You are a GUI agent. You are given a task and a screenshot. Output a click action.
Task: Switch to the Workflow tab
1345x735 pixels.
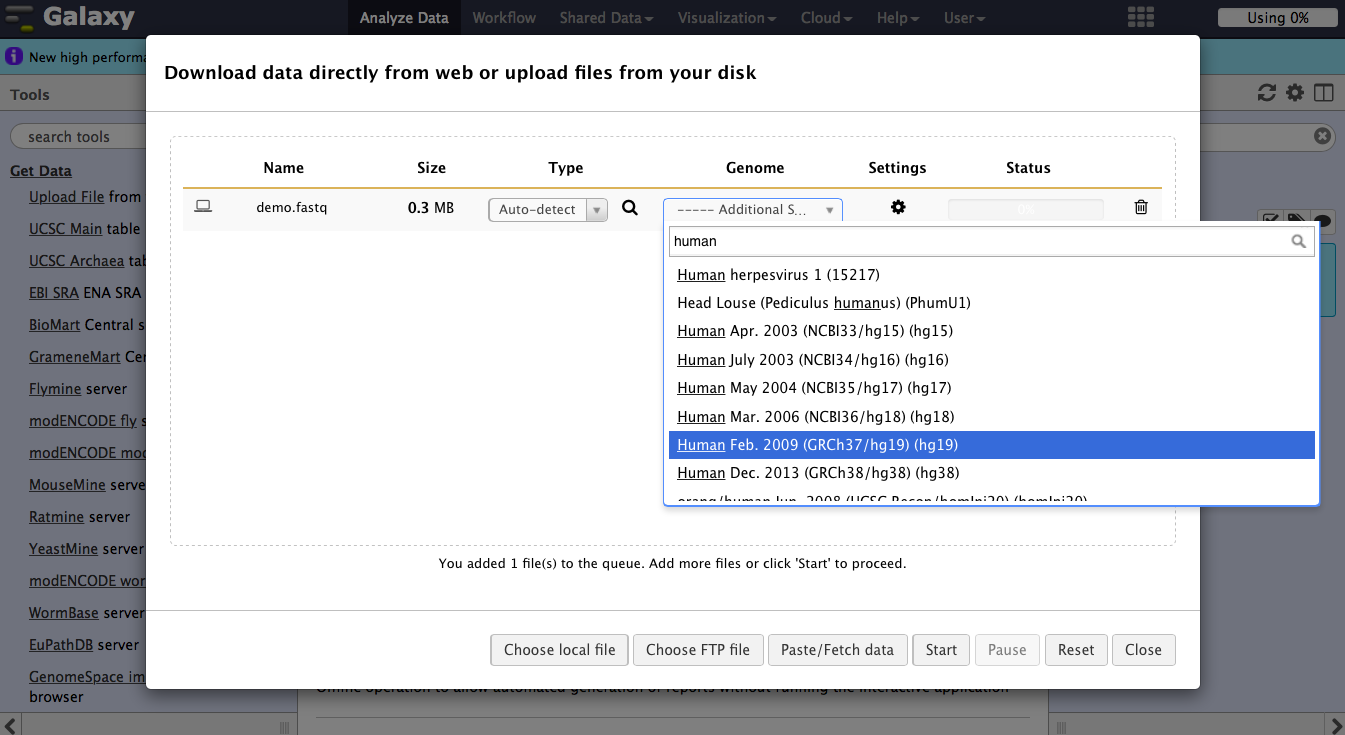pos(504,18)
